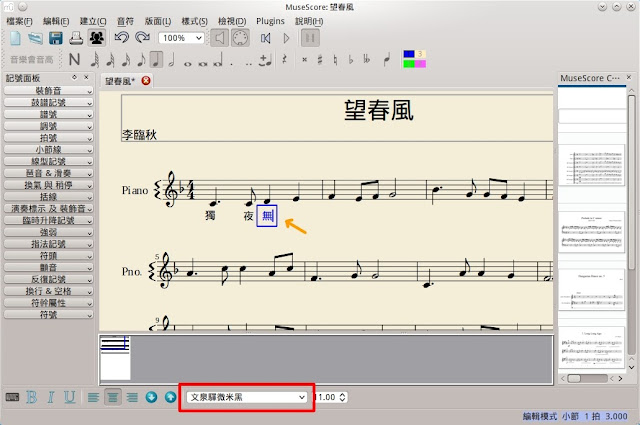Click the font size spinner arrows

pyautogui.click(x=342, y=397)
